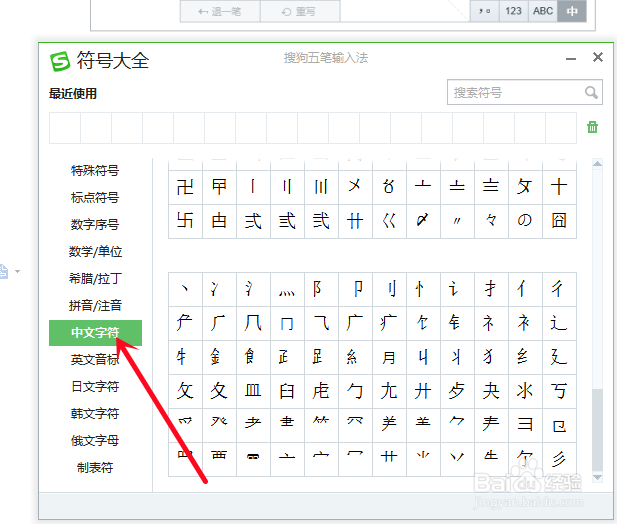Click the Sogou green S logo
The height and width of the screenshot is (524, 617).
click(60, 61)
